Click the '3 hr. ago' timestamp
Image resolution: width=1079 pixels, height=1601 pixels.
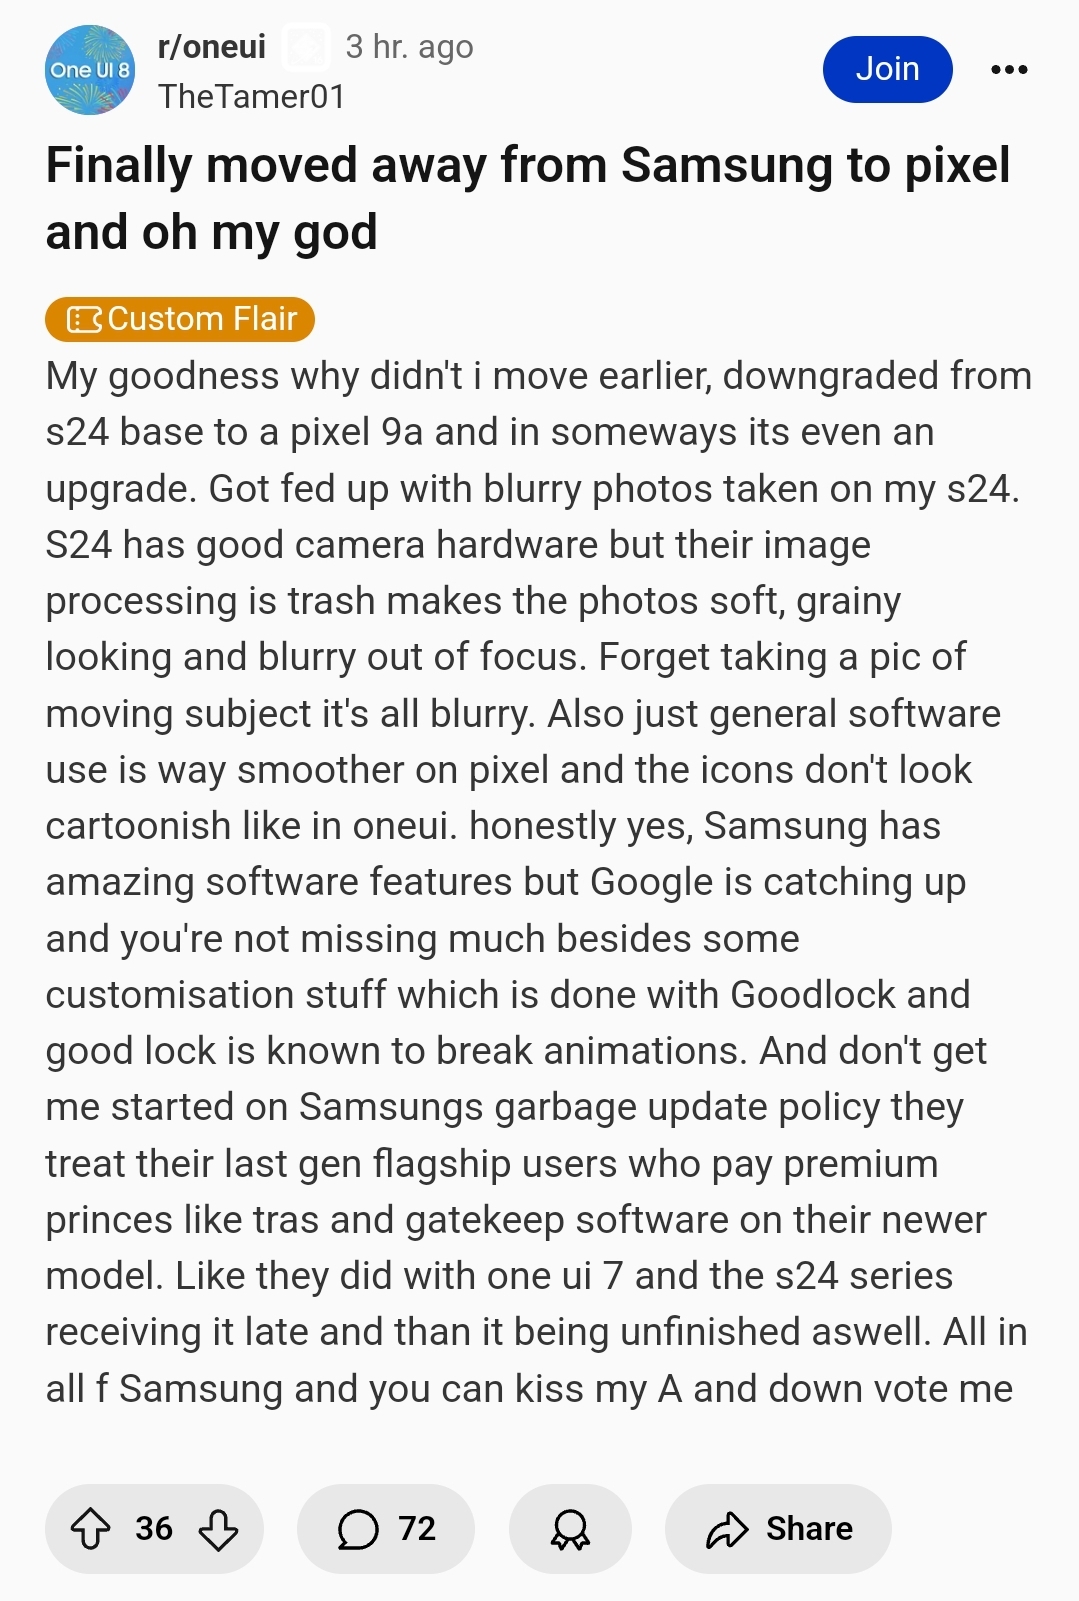coord(409,46)
